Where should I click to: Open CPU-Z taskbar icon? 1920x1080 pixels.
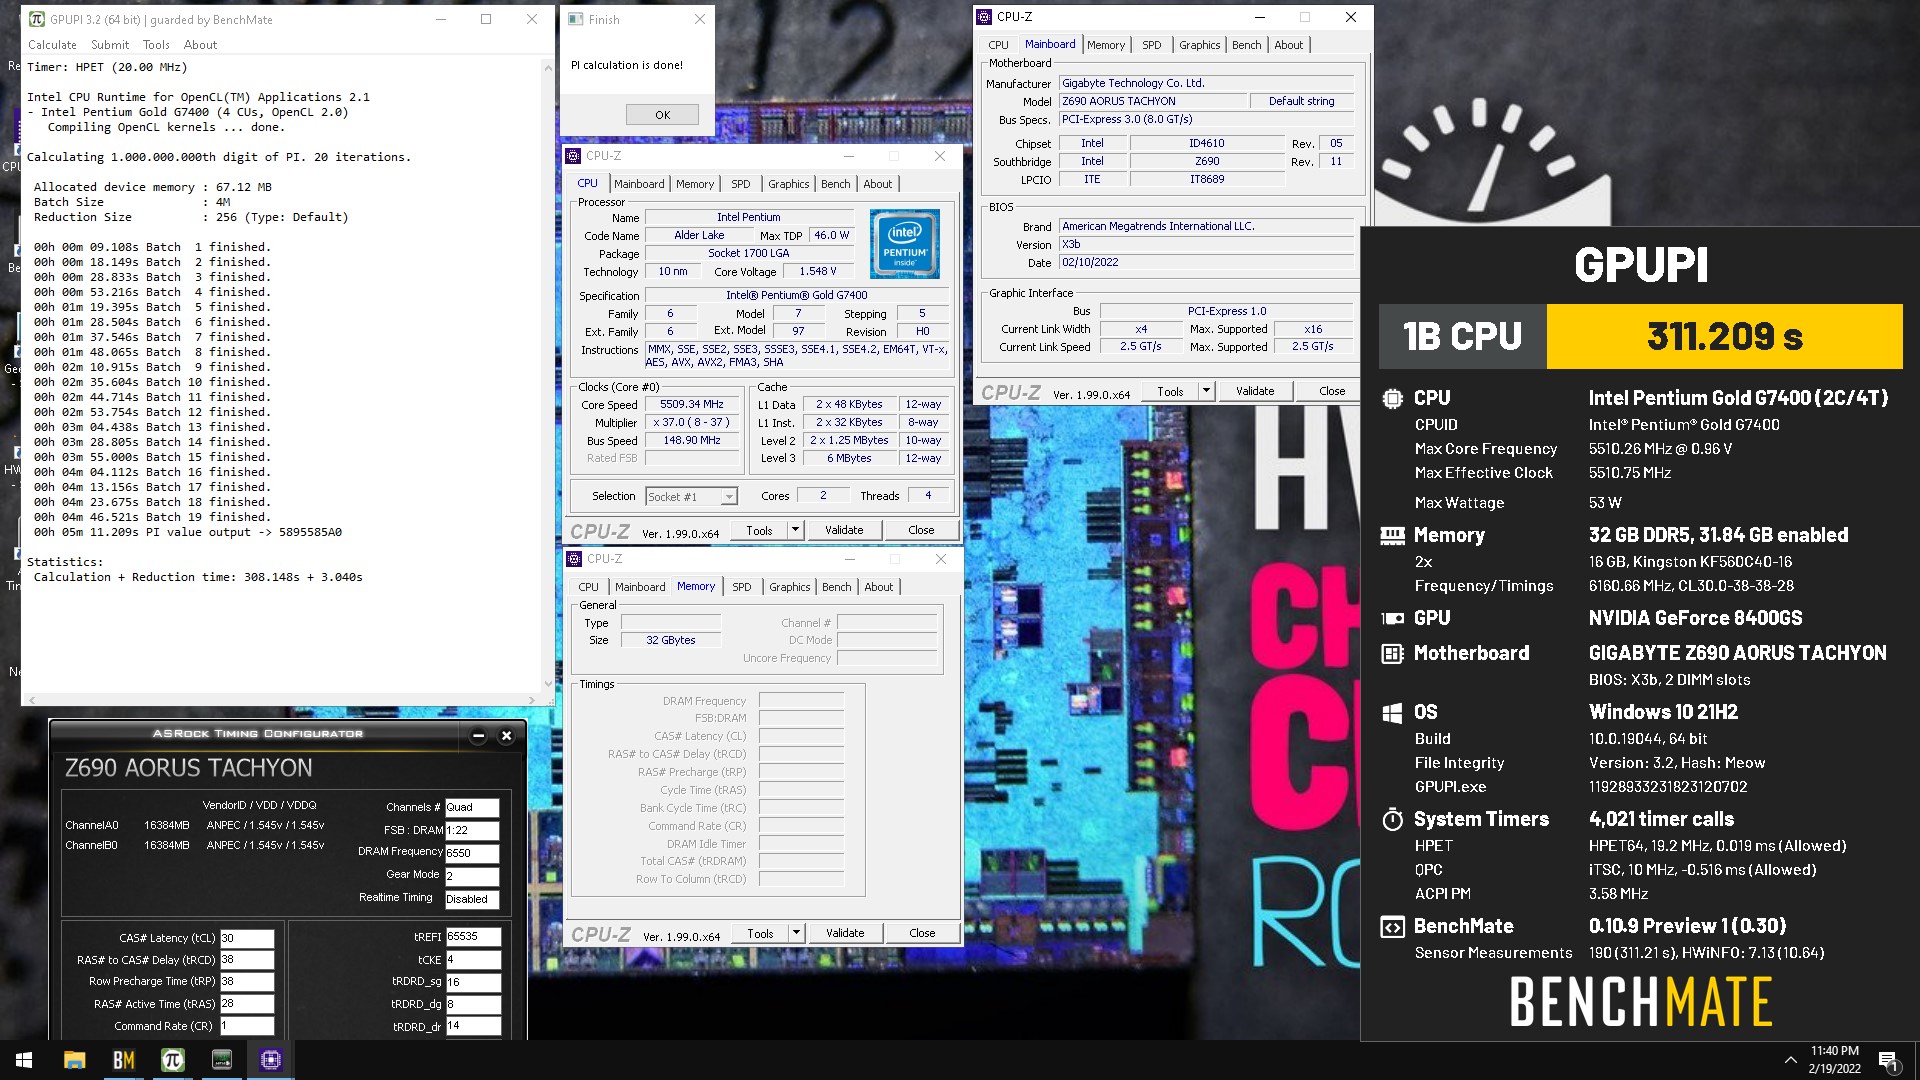270,1060
